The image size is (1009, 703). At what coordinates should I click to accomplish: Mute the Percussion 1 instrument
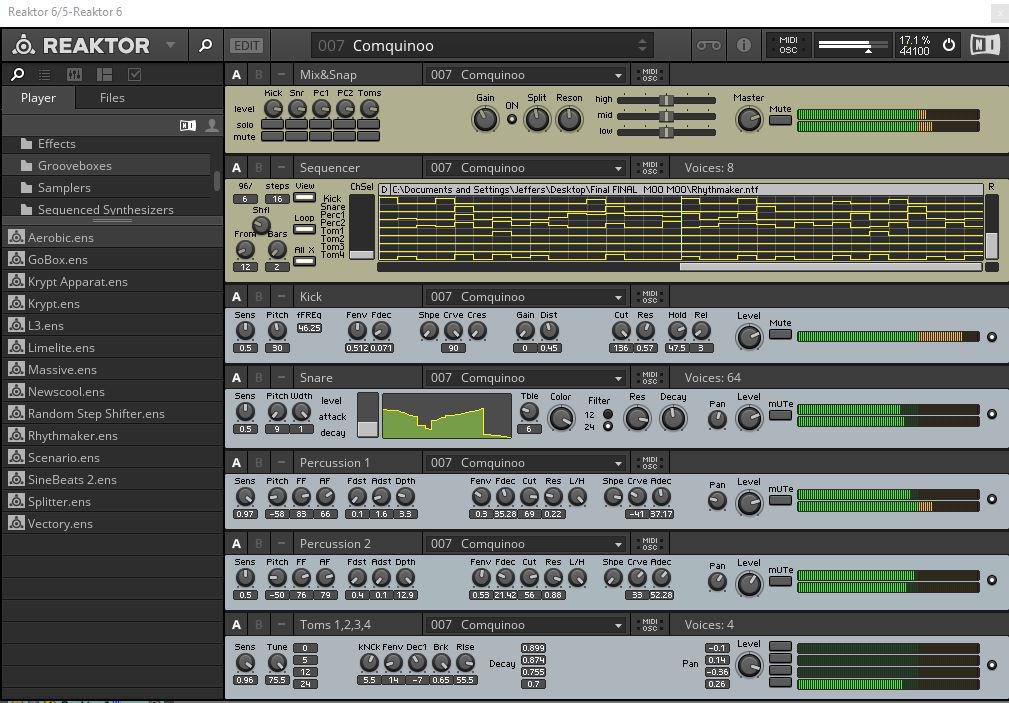point(781,500)
